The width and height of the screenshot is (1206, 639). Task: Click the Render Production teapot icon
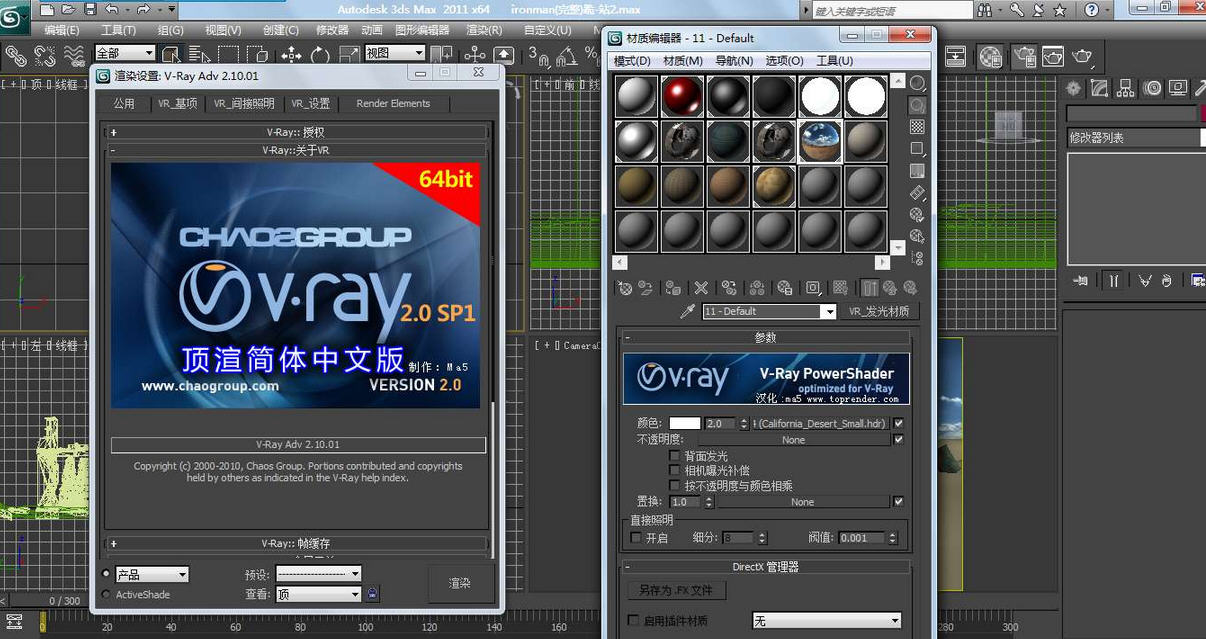[x=1082, y=56]
